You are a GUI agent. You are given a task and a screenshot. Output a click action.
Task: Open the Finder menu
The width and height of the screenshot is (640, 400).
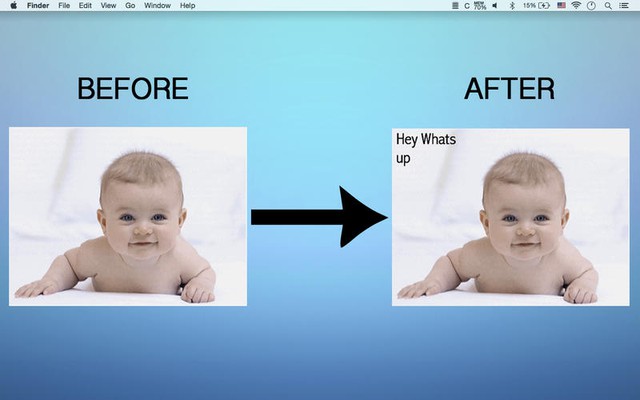[38, 5]
